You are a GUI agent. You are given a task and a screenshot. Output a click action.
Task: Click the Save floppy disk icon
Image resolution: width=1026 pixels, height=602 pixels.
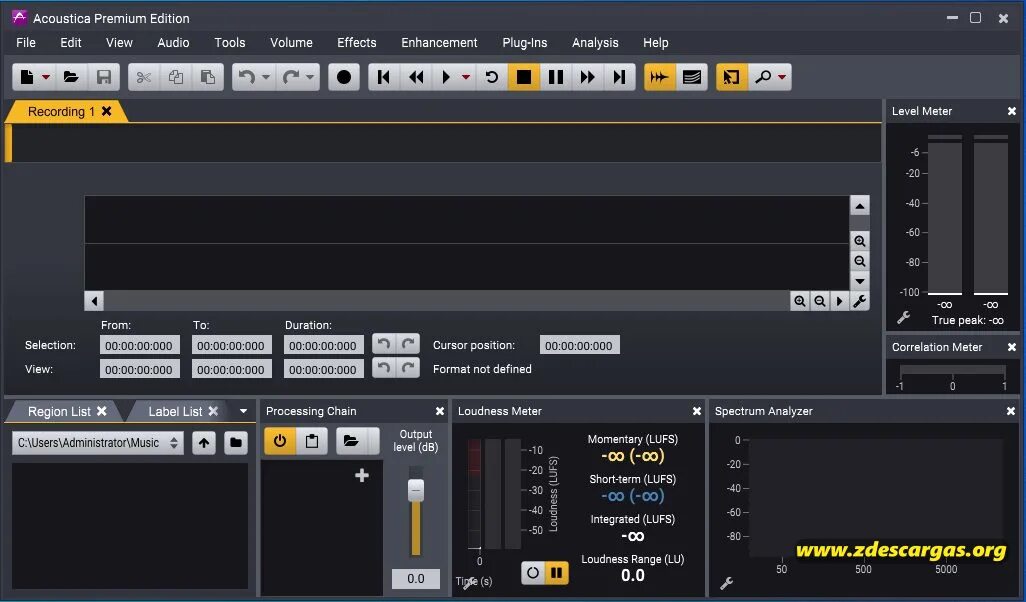click(103, 77)
